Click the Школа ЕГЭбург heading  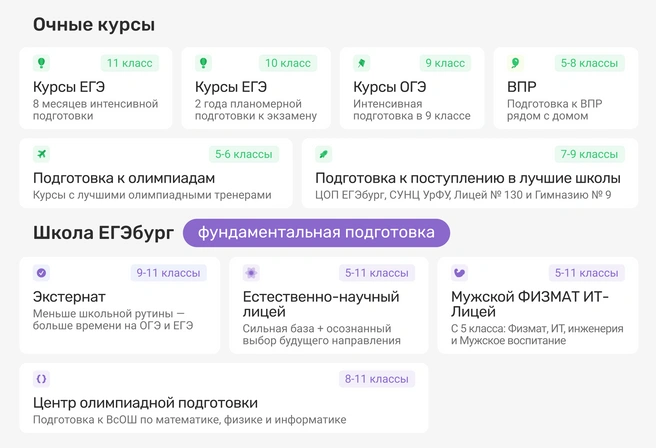(x=103, y=233)
